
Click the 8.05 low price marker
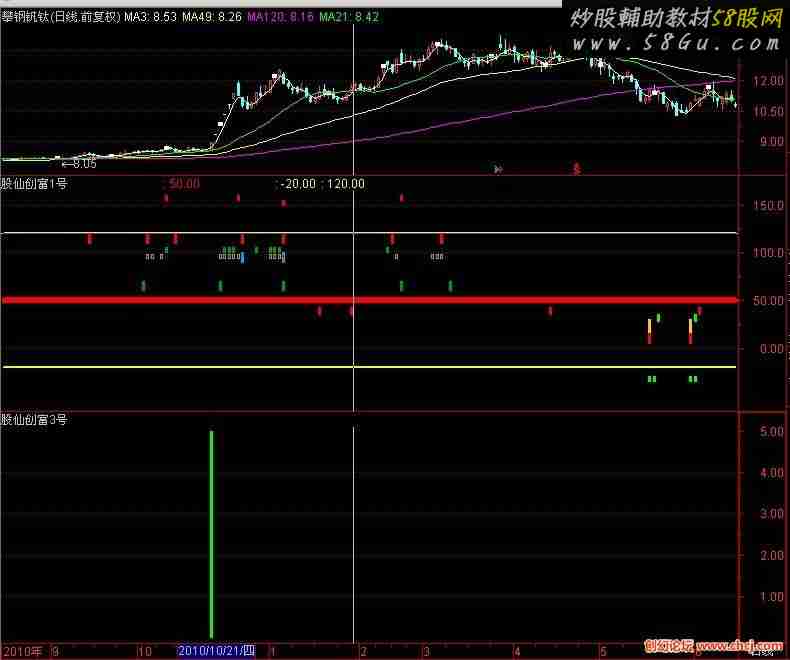coord(80,164)
